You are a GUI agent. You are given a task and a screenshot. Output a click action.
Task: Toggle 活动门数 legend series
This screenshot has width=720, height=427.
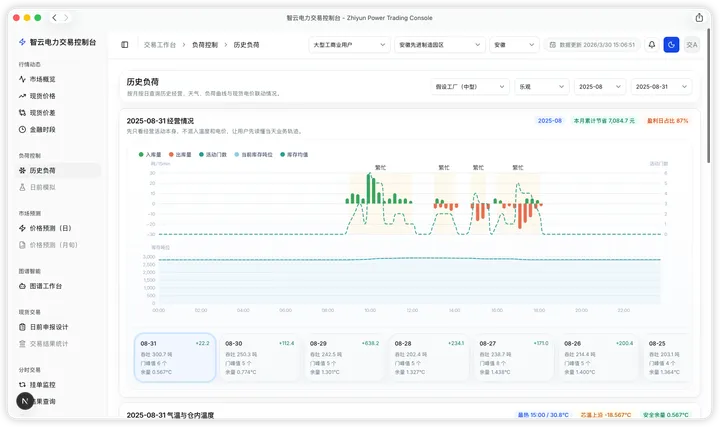(x=213, y=155)
